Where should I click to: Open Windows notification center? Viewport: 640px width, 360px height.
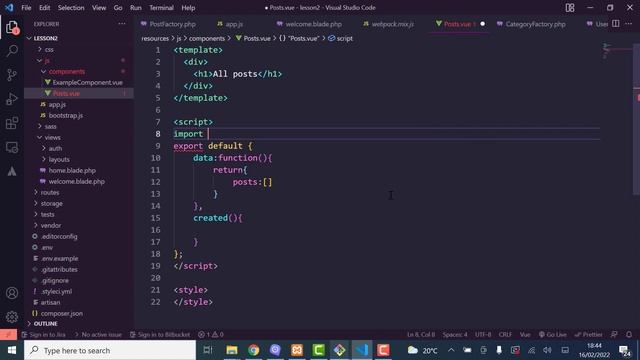624,350
